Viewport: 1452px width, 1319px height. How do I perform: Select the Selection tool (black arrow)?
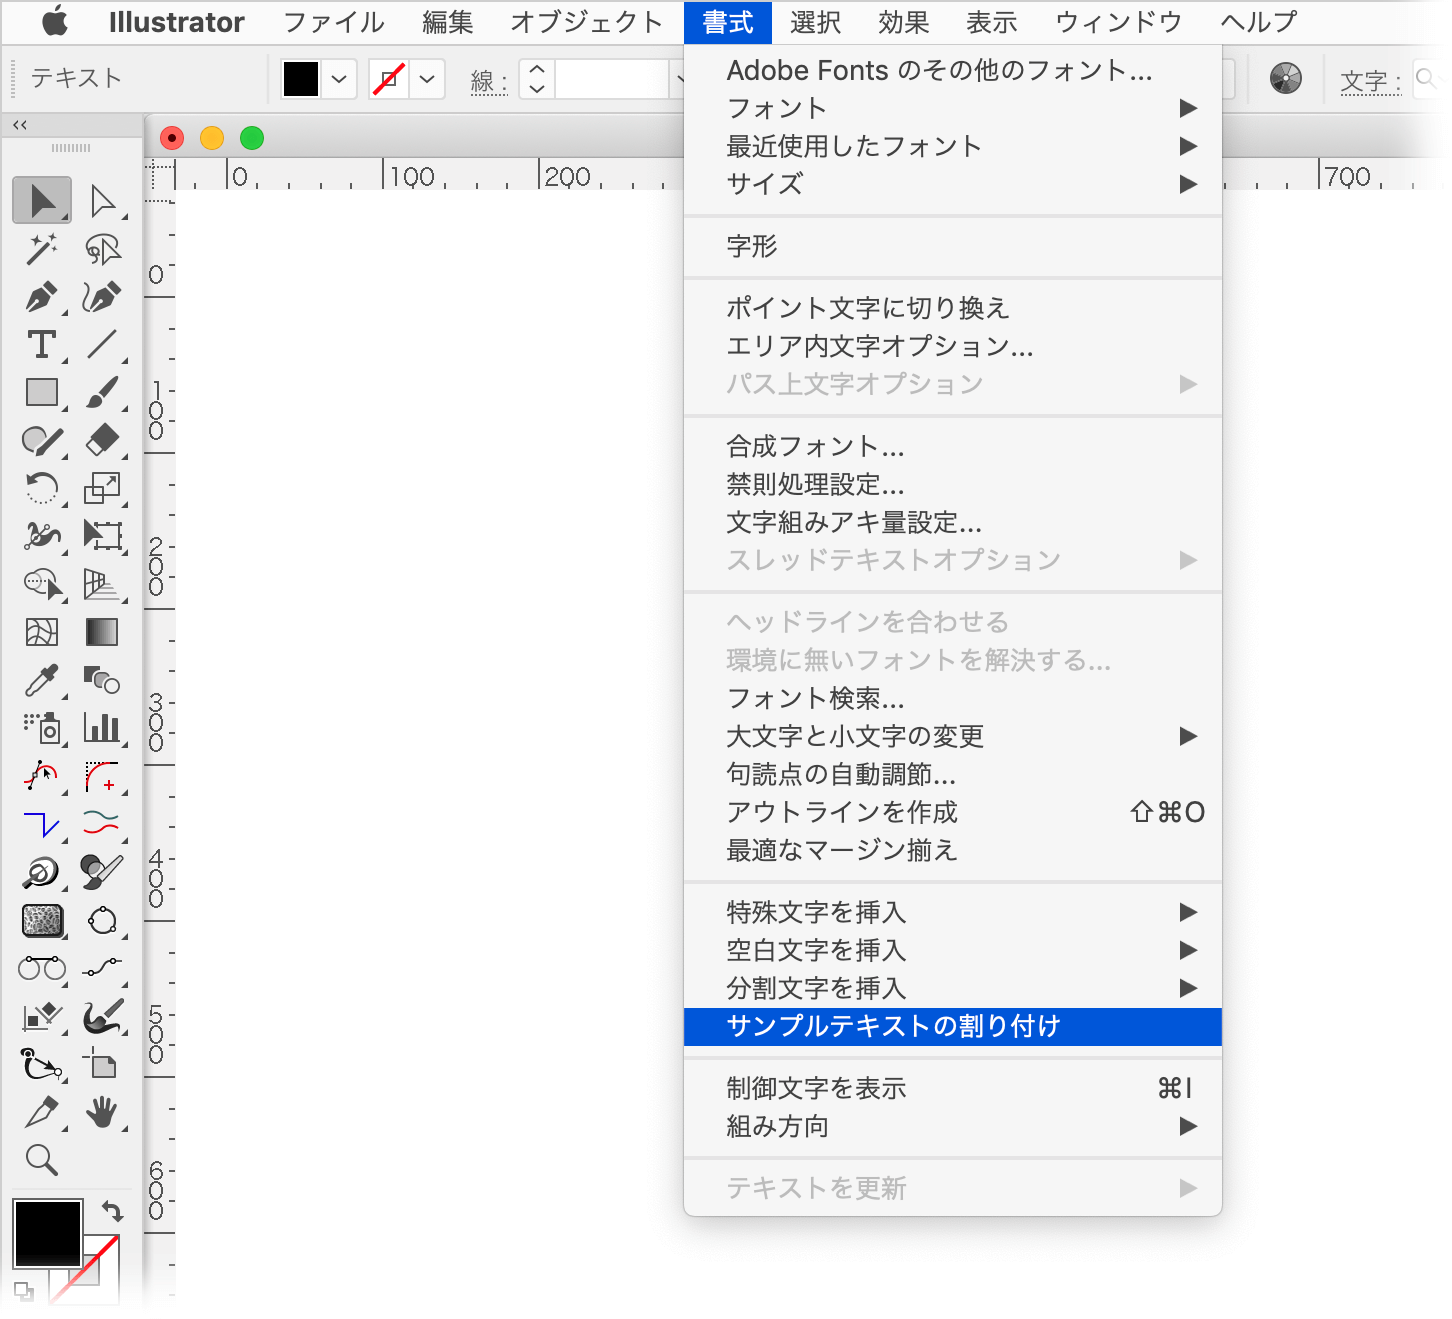pyautogui.click(x=42, y=200)
